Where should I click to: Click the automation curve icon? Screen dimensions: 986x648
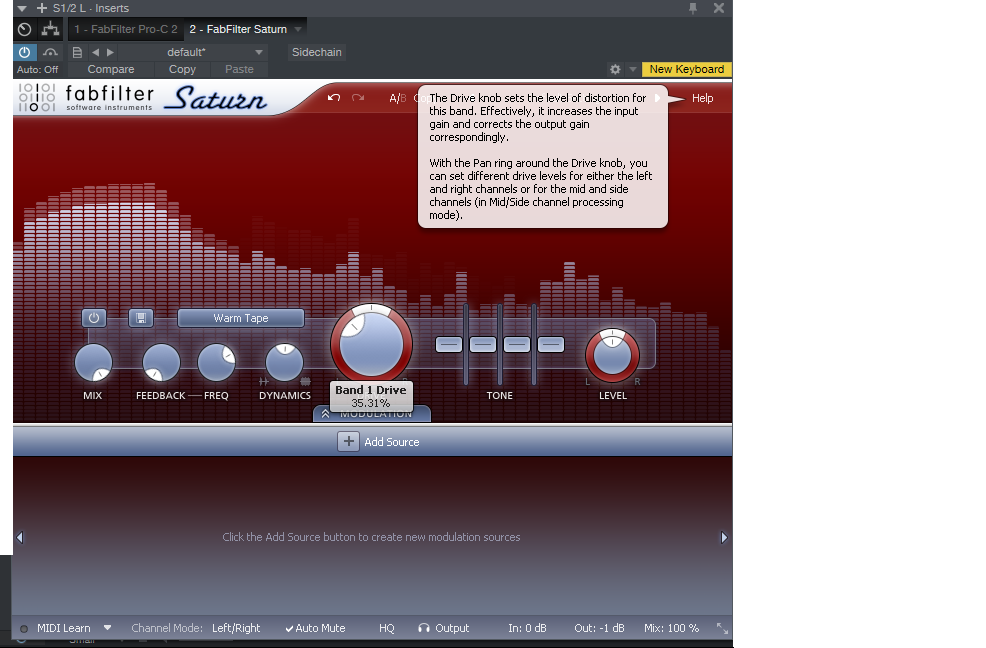[x=50, y=52]
